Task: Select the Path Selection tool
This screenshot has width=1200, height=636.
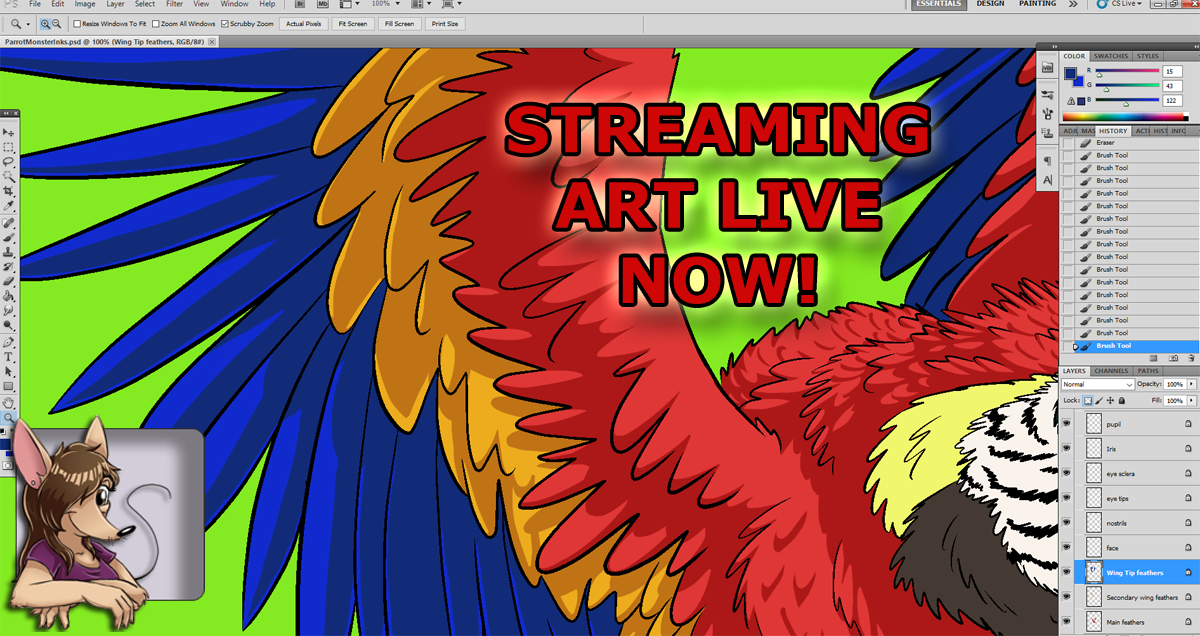Action: (9, 371)
